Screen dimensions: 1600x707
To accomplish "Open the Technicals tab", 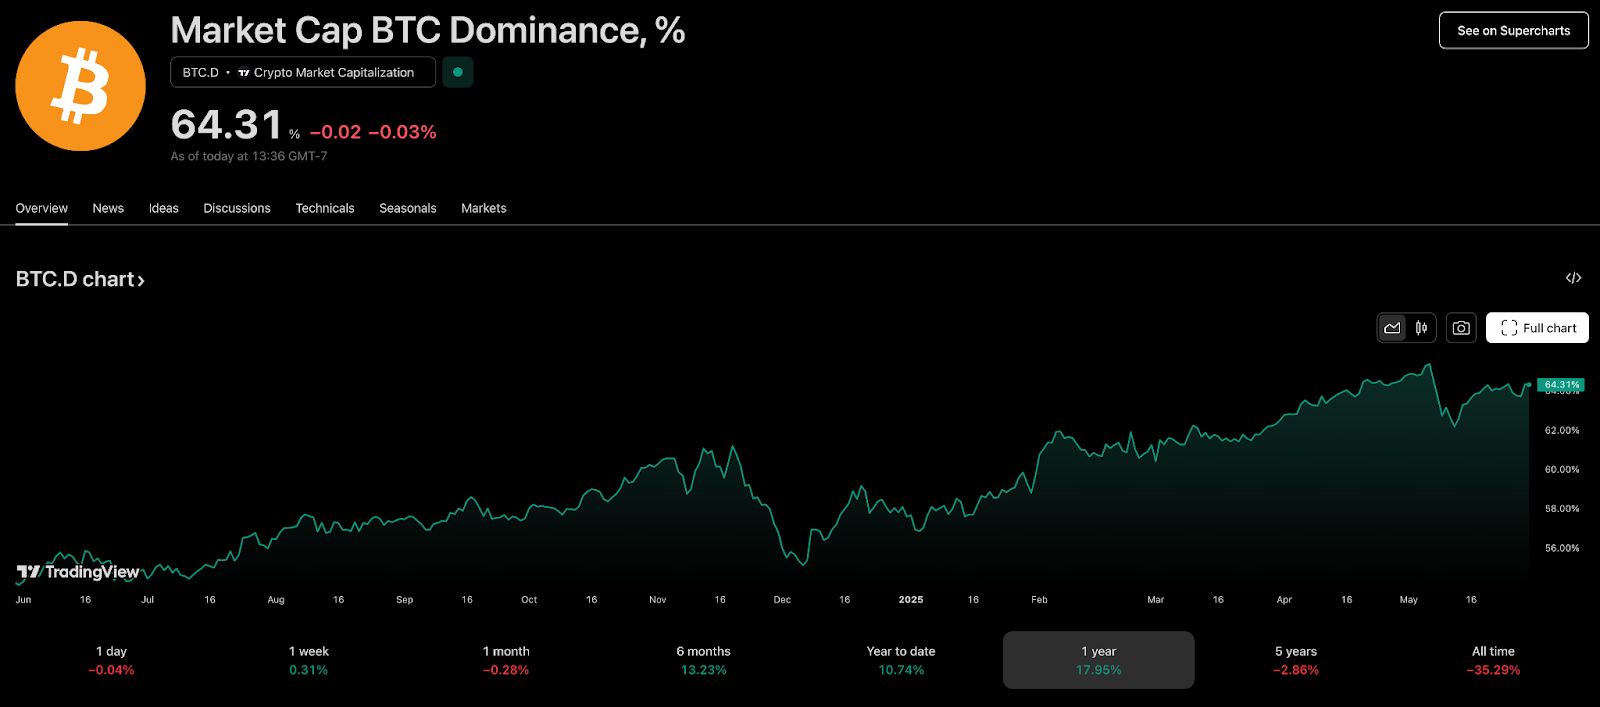I will pos(325,208).
